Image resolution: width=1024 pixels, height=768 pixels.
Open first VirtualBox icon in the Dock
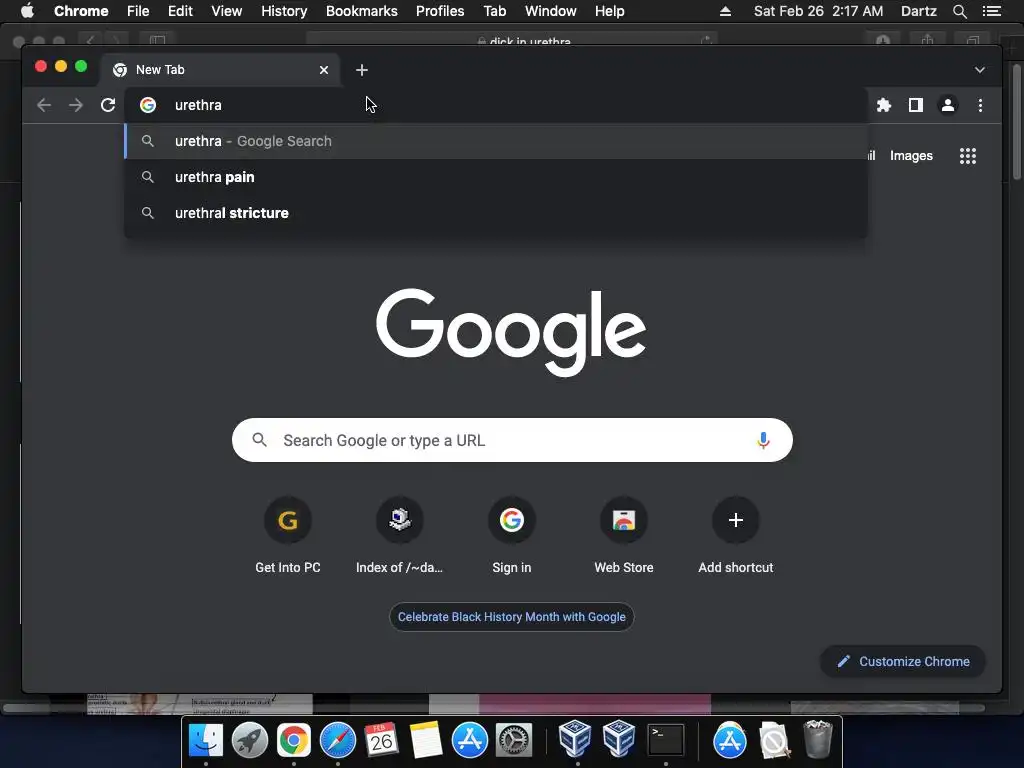click(575, 739)
